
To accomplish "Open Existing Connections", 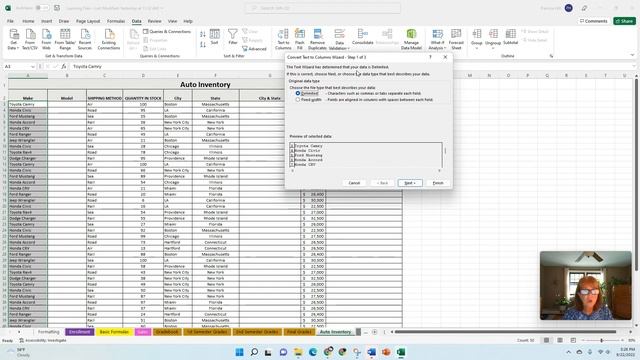I will [109, 39].
